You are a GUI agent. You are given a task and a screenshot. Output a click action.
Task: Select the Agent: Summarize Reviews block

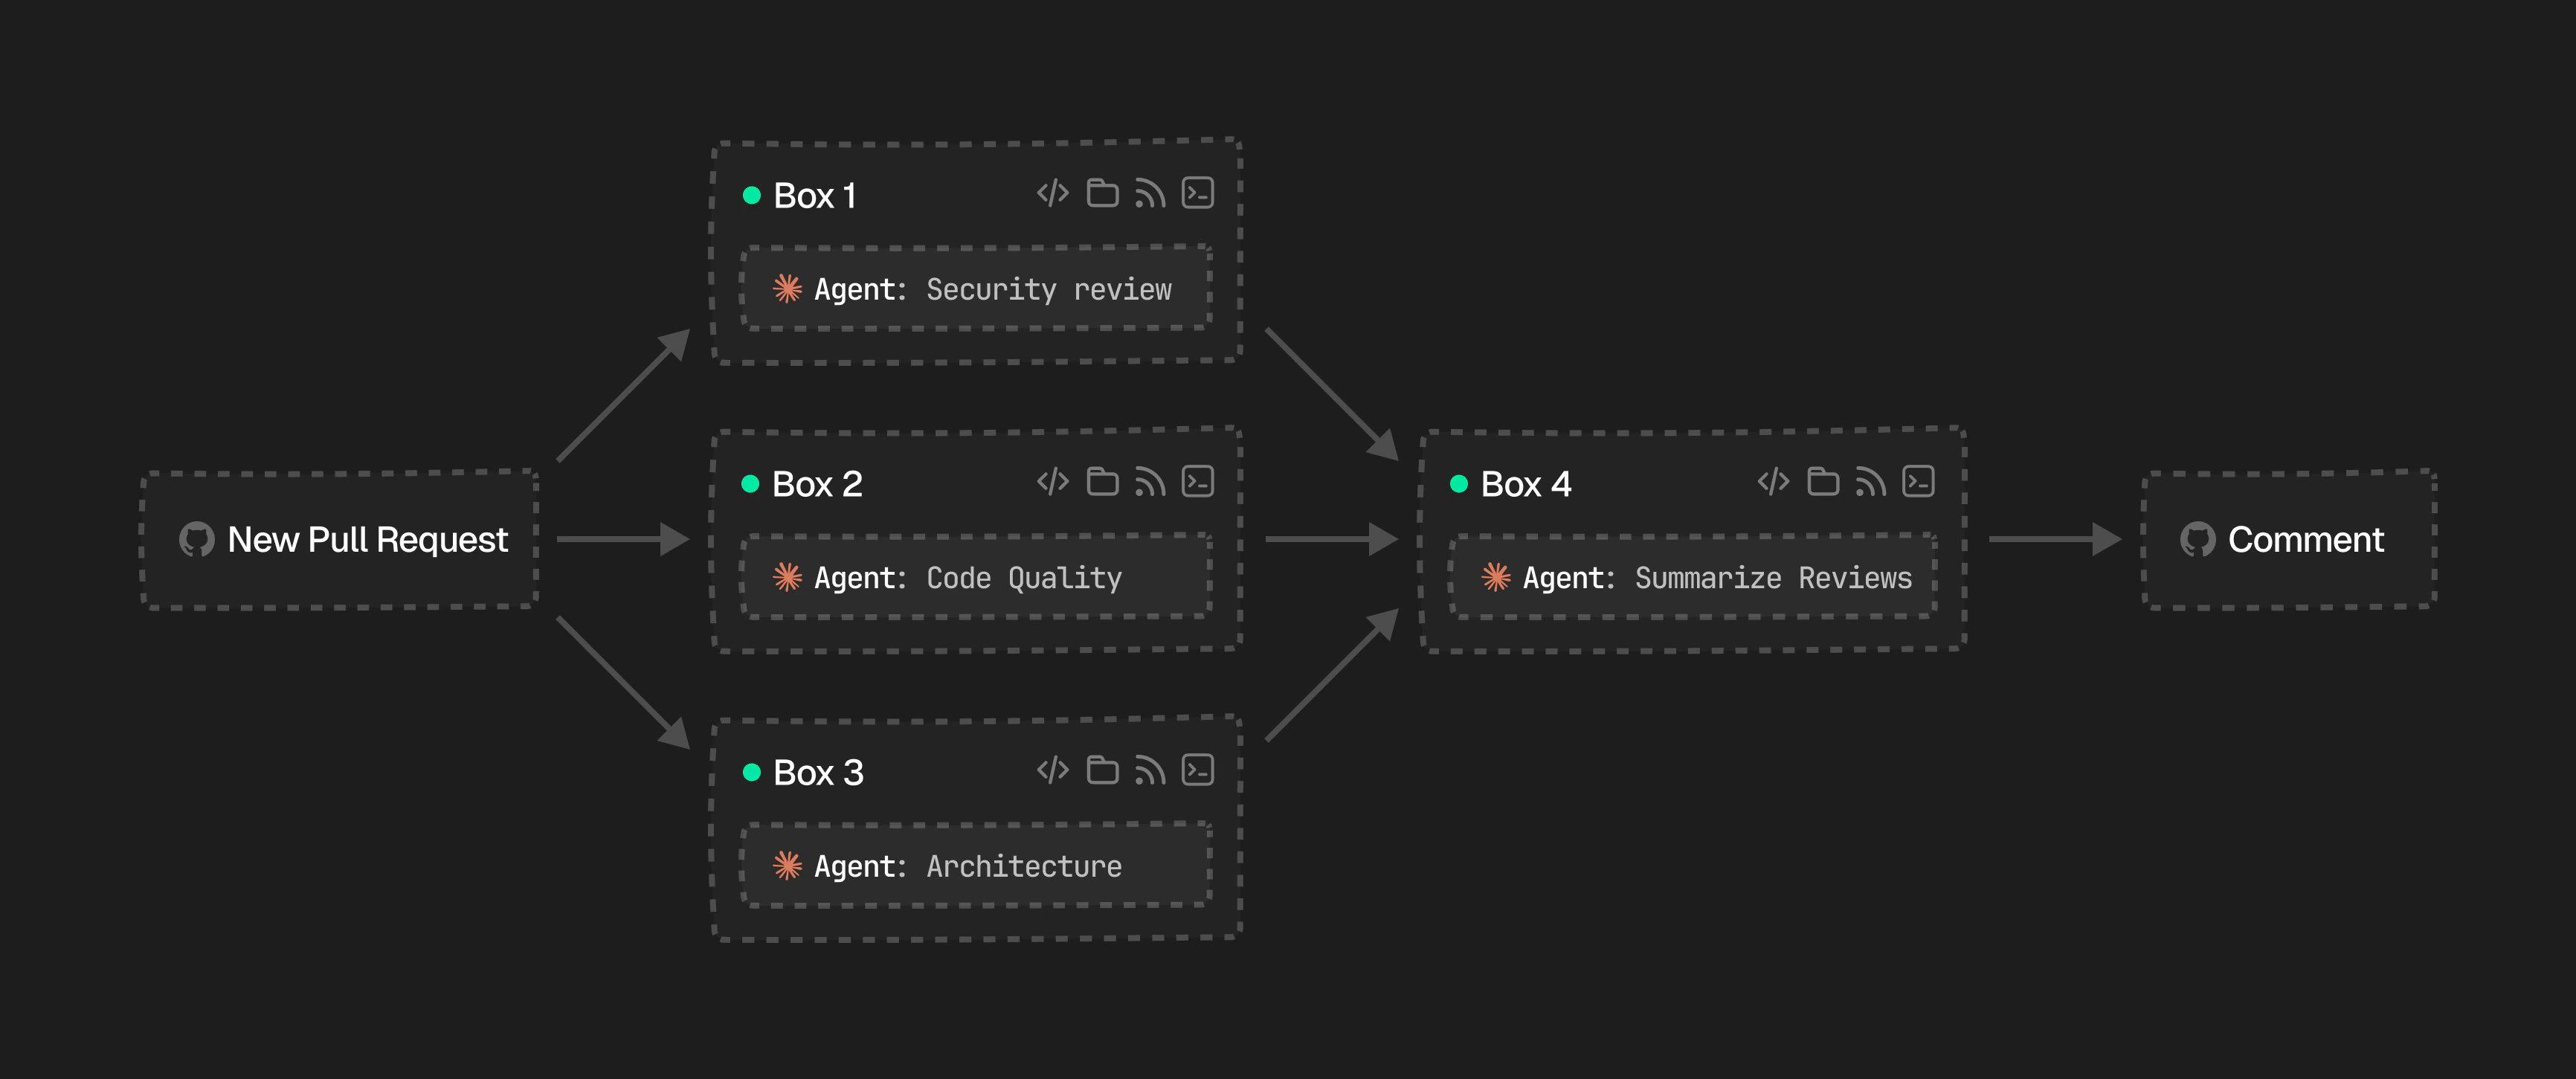[x=1692, y=577]
